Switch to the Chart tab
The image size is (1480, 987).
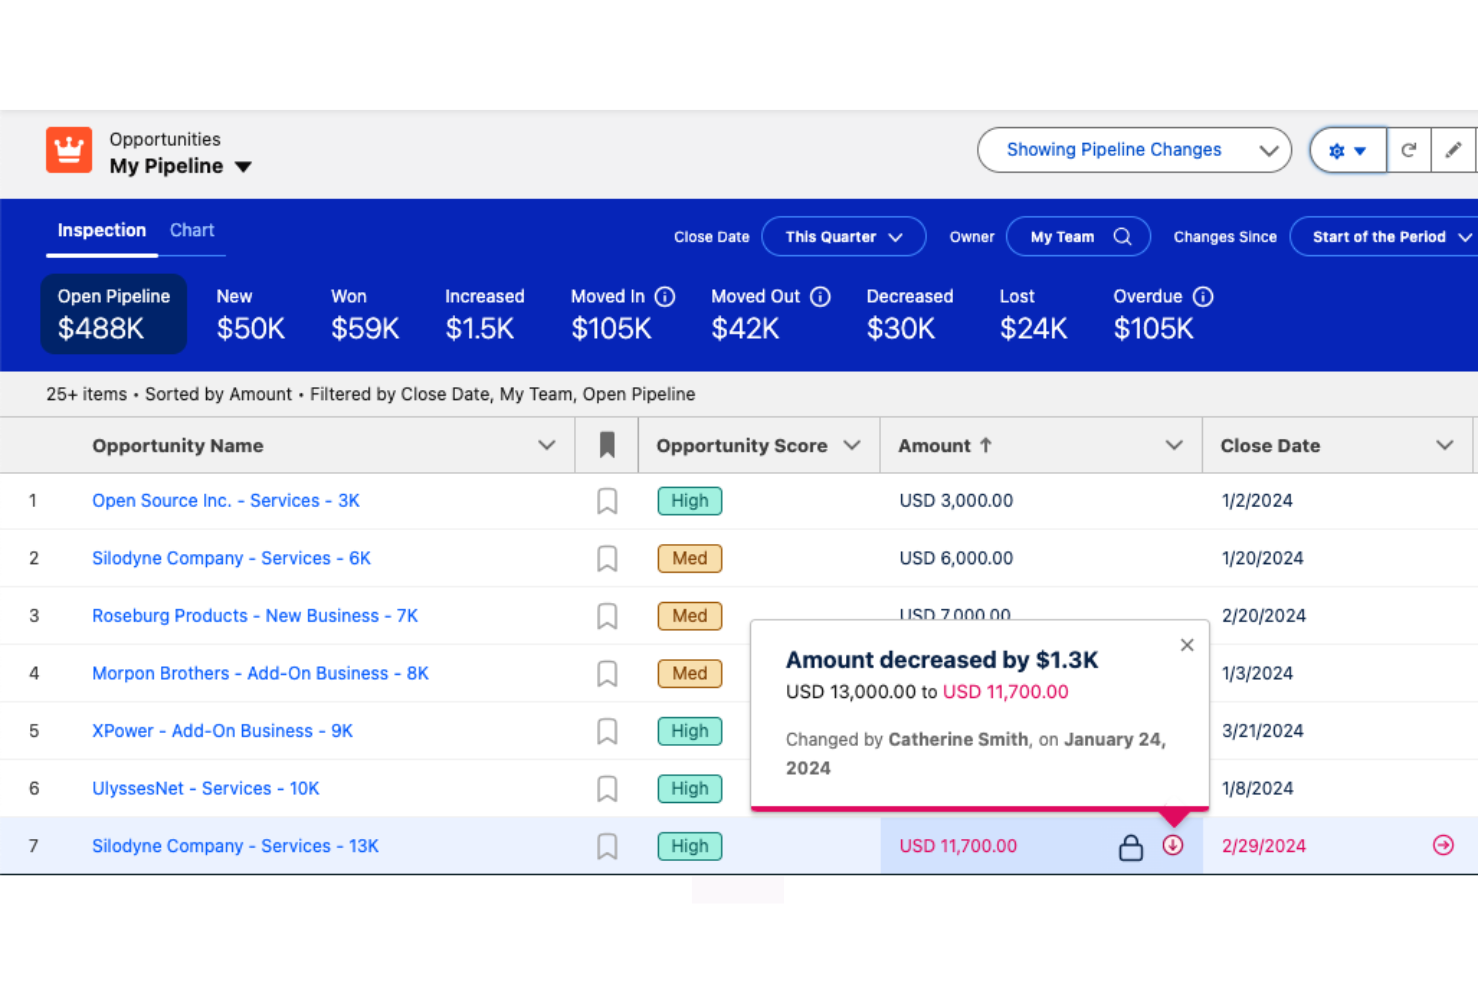point(191,229)
